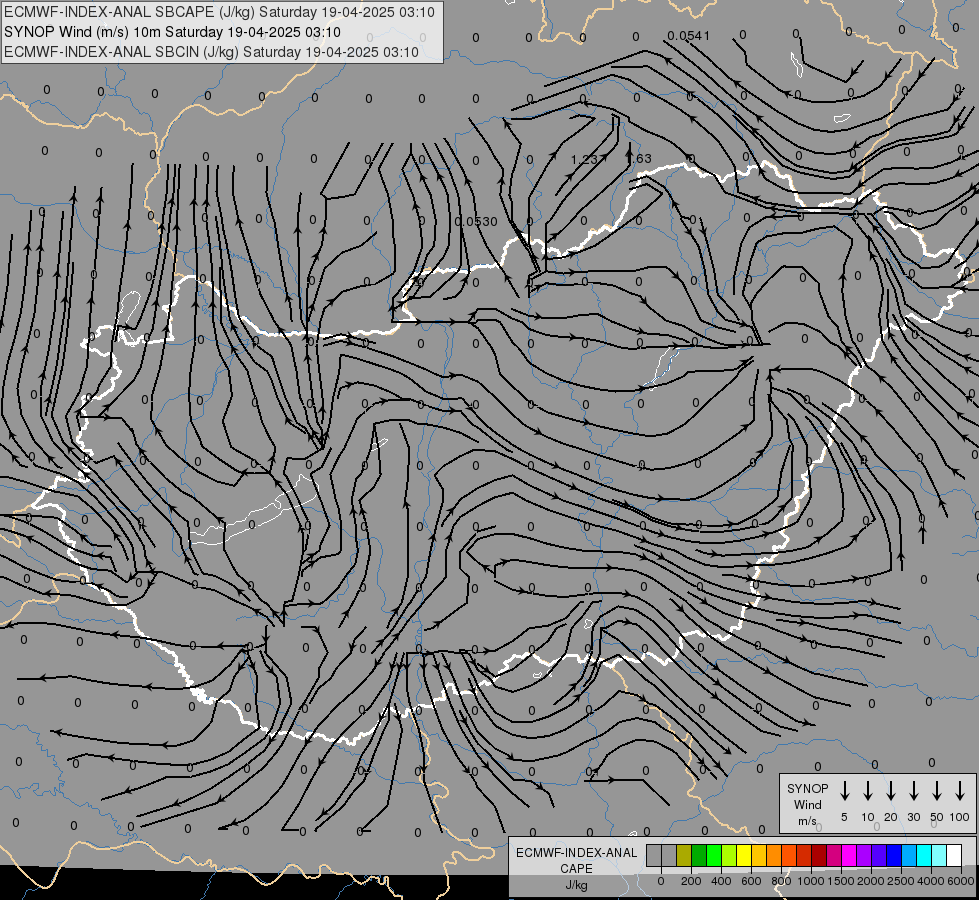This screenshot has width=979, height=900.
Task: Click the 1500 tick label on color scale
Action: coord(841,881)
